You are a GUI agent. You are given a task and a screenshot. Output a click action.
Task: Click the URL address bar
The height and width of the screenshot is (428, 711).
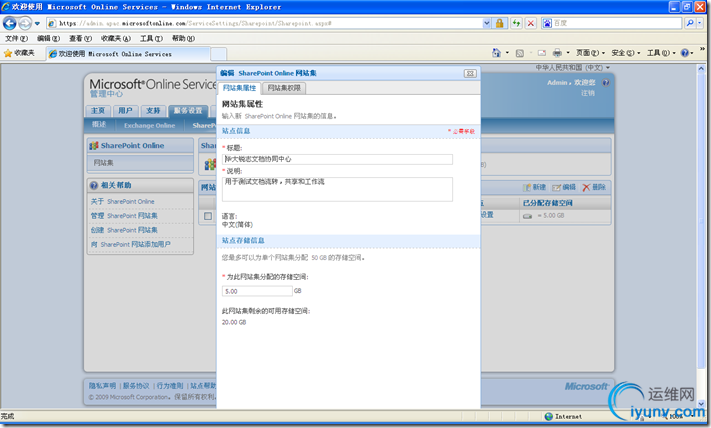click(x=265, y=23)
